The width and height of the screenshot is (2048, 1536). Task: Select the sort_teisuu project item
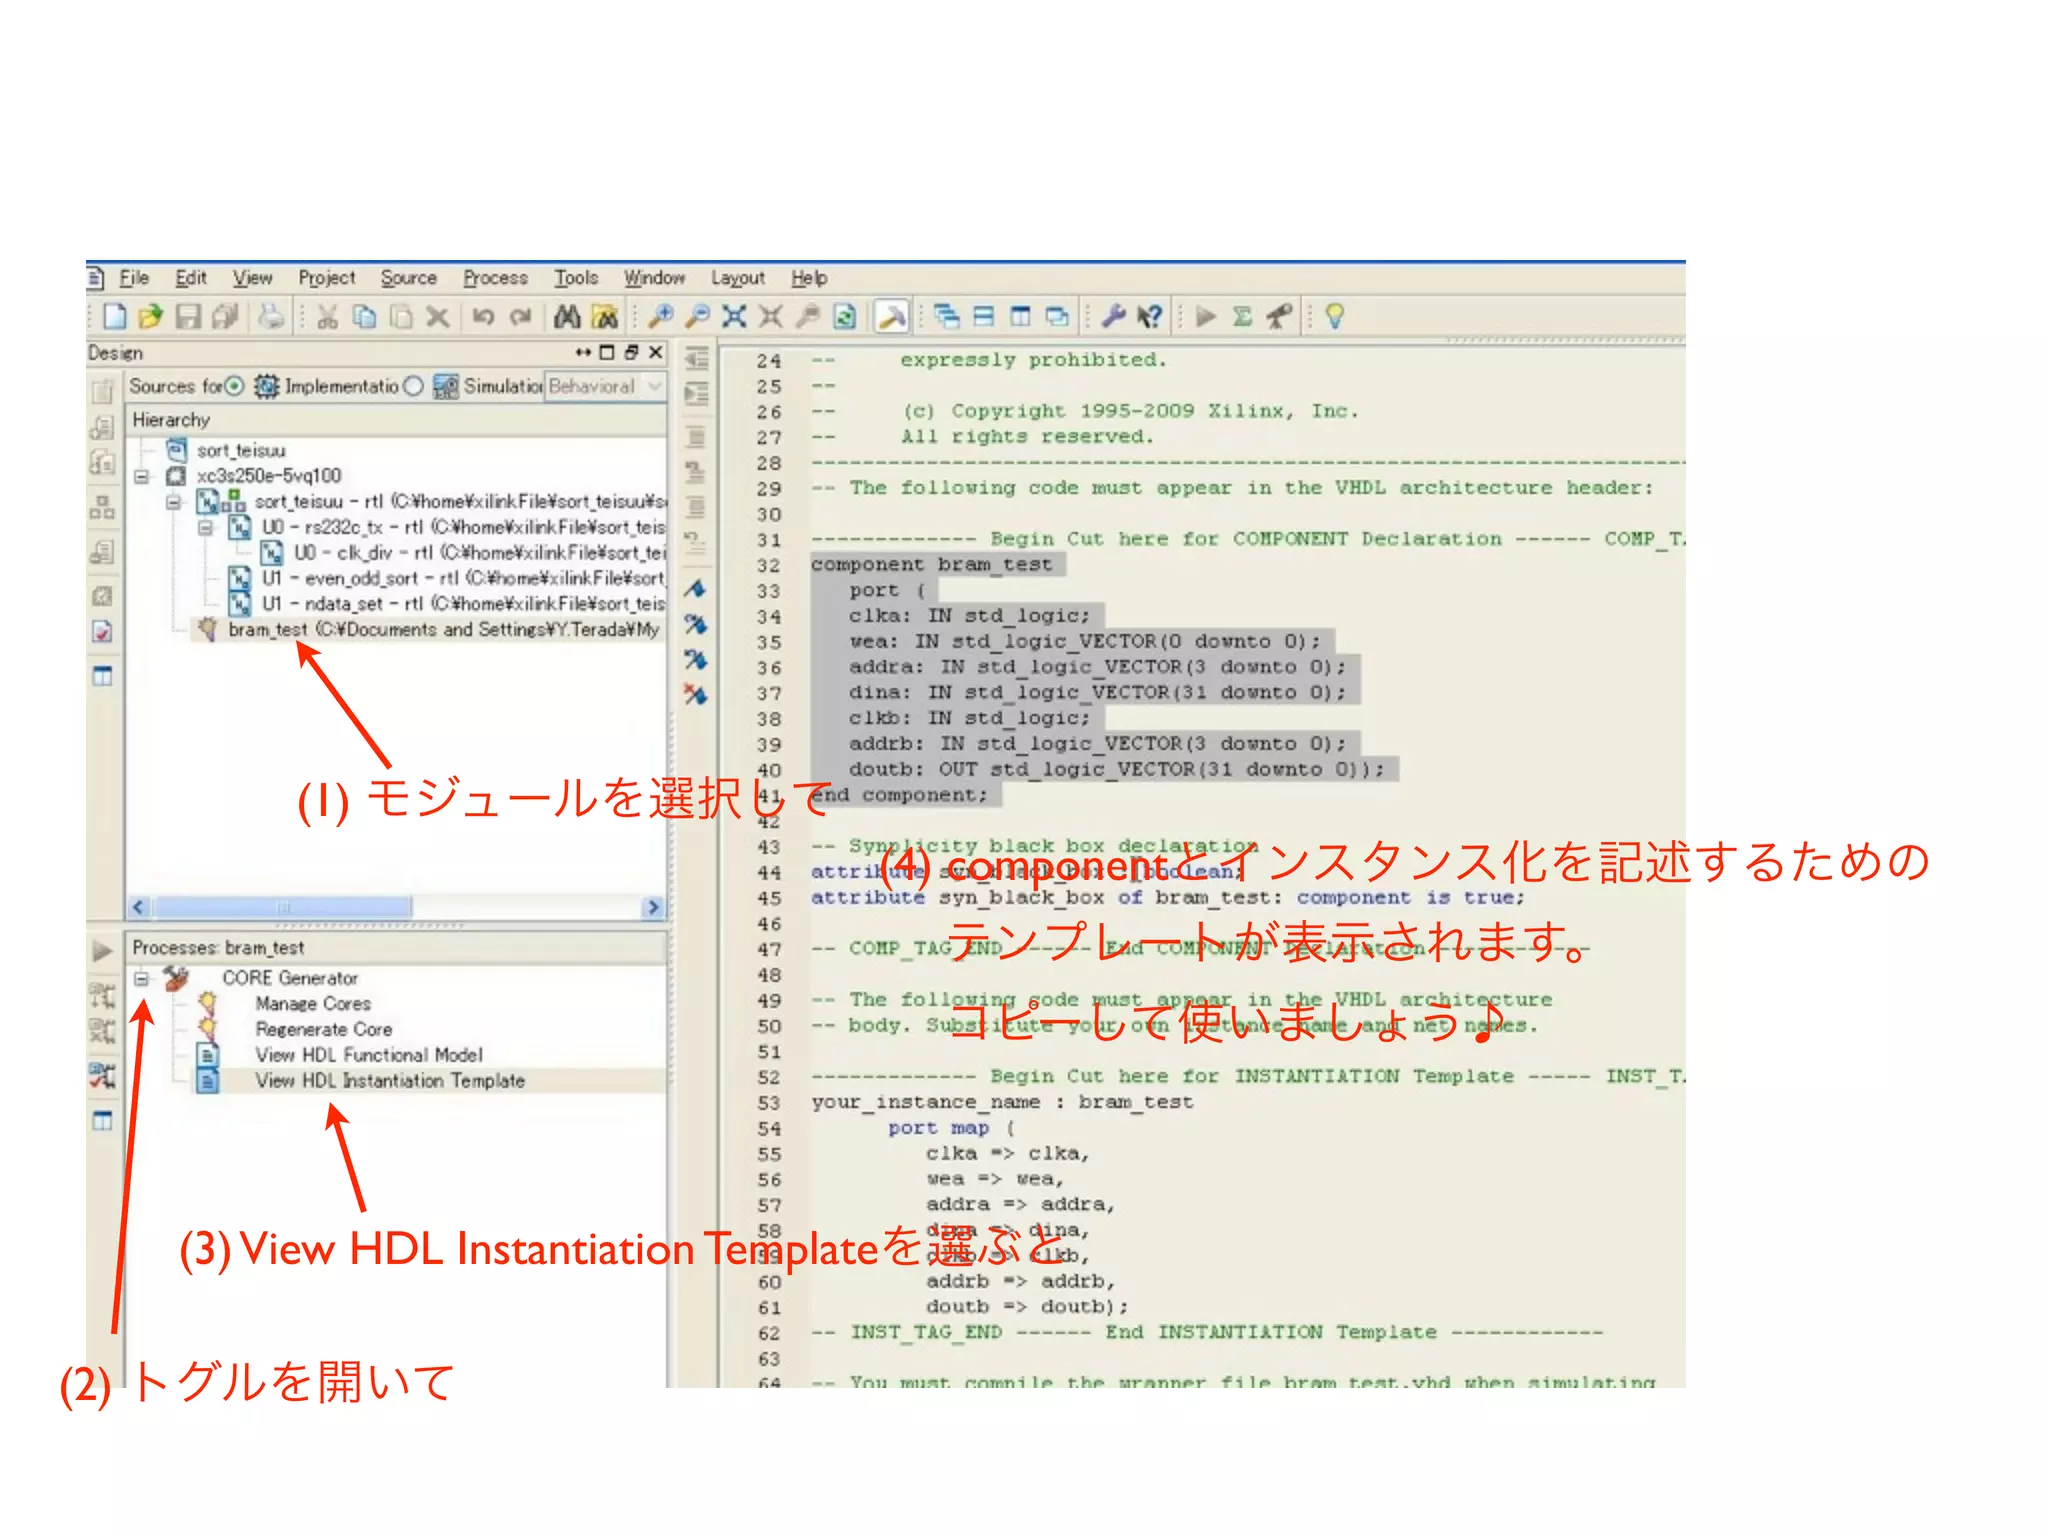[240, 451]
